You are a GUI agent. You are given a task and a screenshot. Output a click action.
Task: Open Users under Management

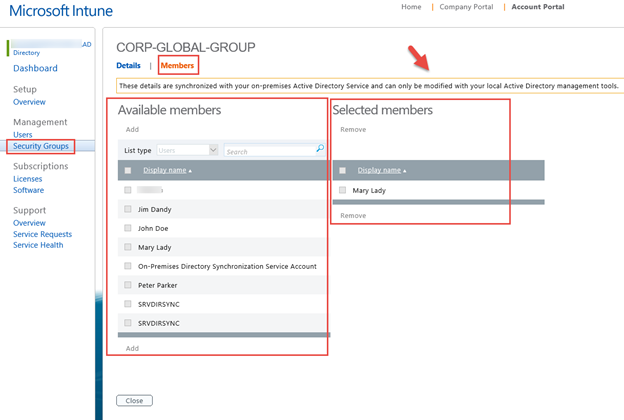coord(23,135)
